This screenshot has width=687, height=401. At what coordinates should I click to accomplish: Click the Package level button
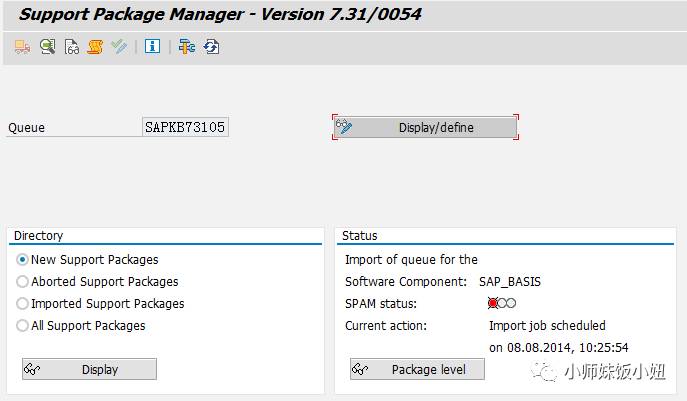point(417,369)
